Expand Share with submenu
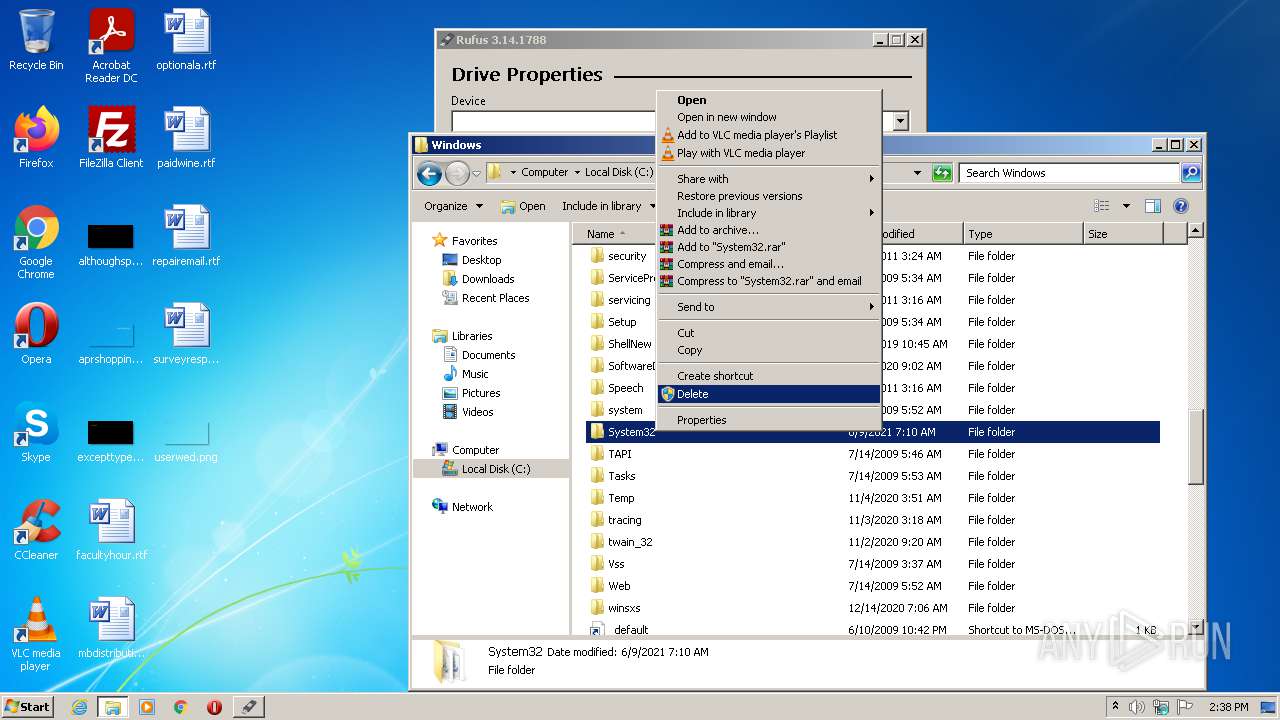This screenshot has height=720, width=1280. [x=769, y=179]
